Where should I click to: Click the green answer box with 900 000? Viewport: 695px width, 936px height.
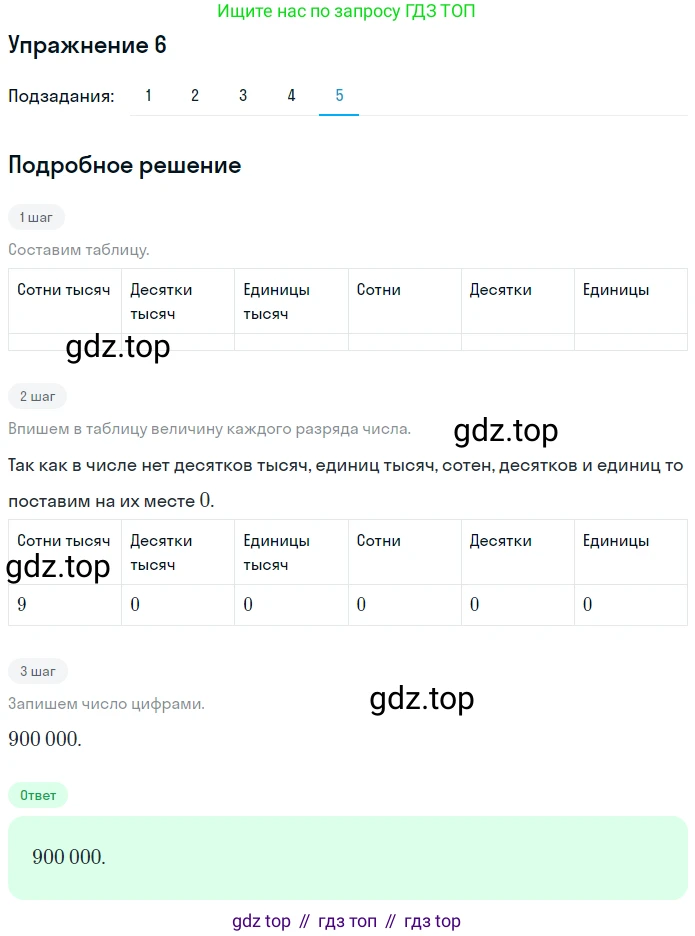coord(348,857)
